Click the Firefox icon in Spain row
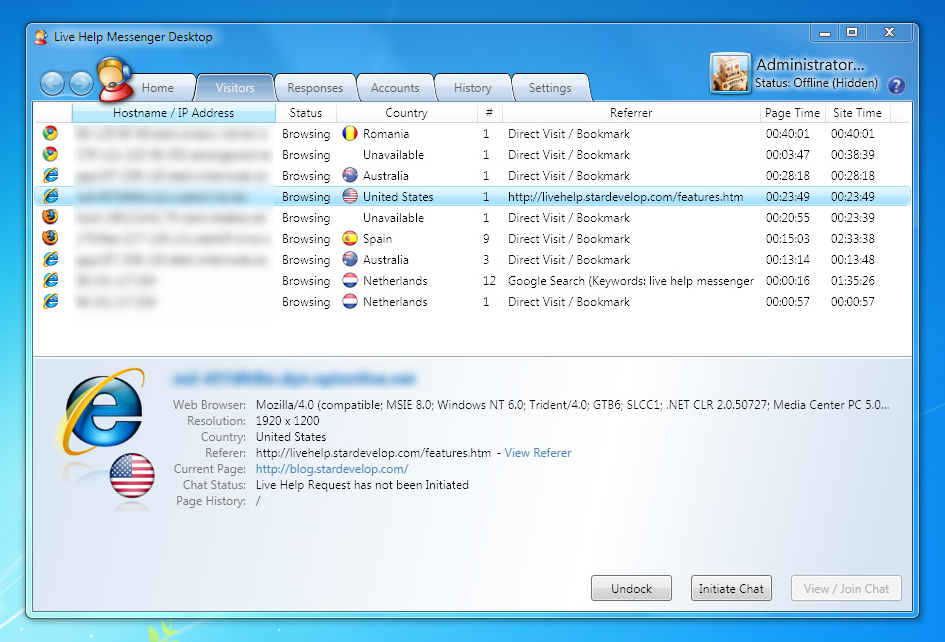This screenshot has height=642, width=945. [50, 238]
